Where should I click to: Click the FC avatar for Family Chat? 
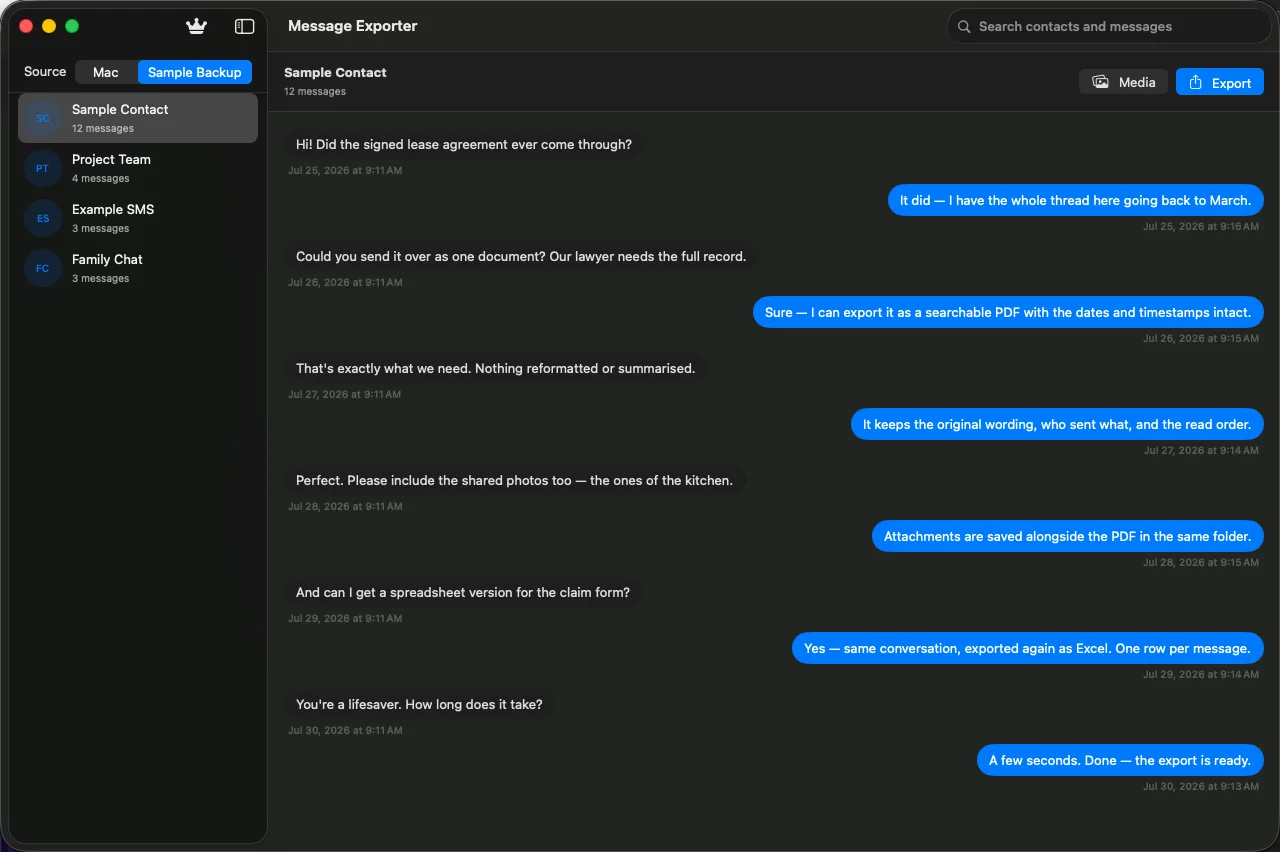tap(42, 268)
